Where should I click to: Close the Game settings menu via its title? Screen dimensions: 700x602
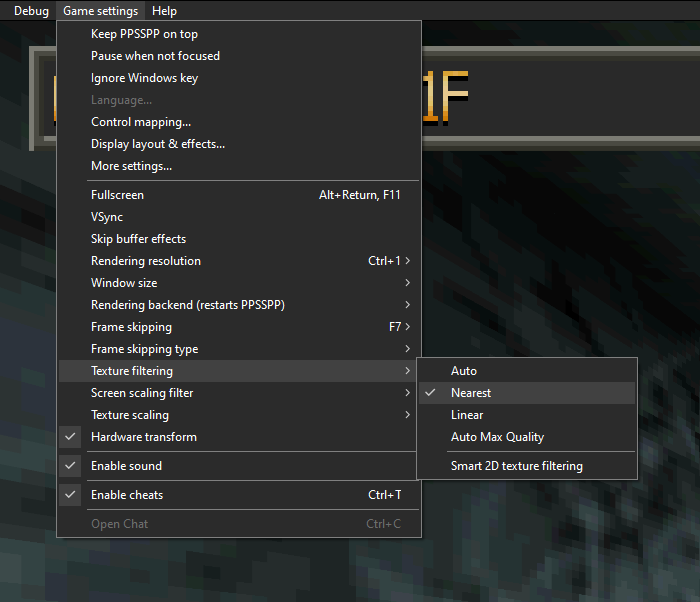pos(100,11)
